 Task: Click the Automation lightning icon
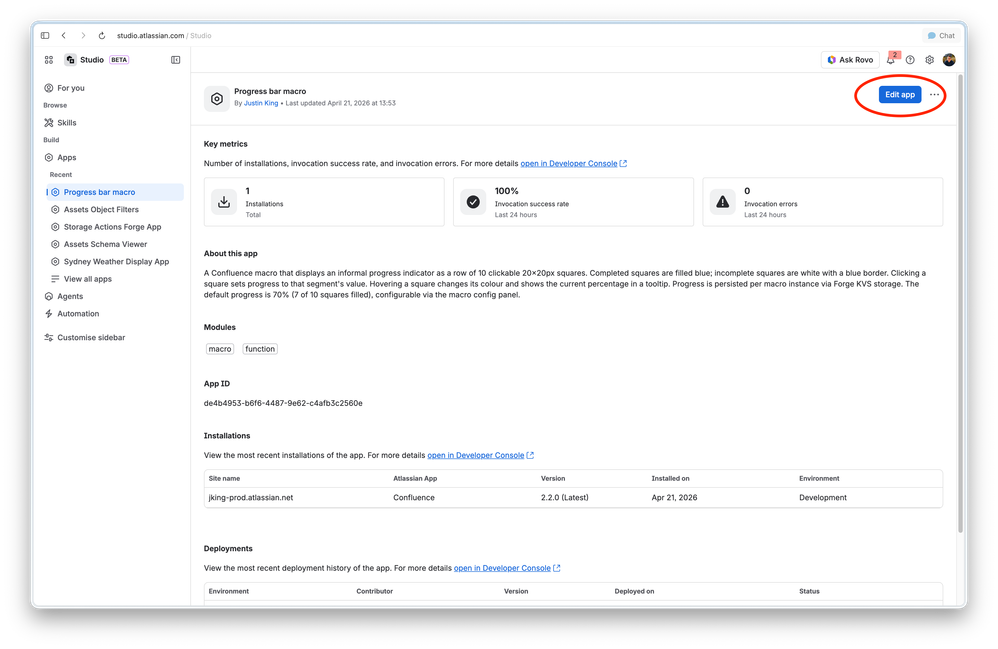point(48,314)
